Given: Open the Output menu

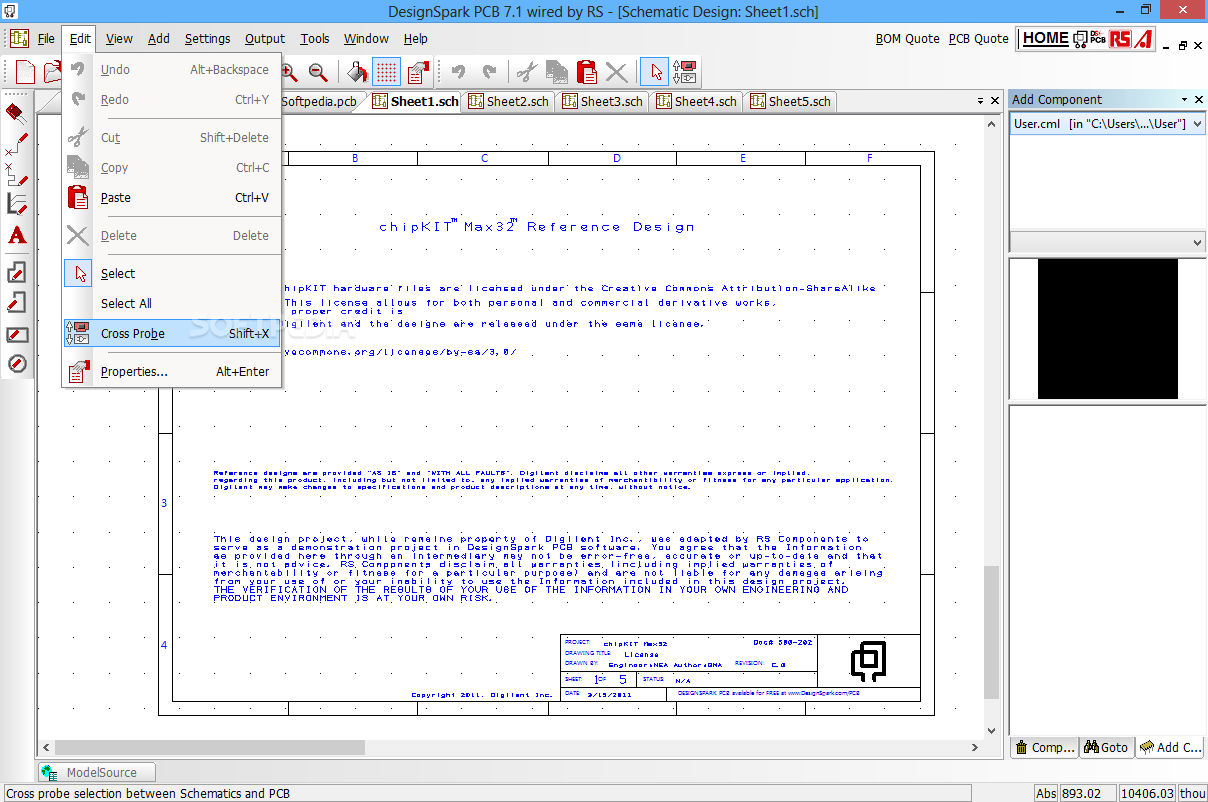Looking at the screenshot, I should coord(265,39).
